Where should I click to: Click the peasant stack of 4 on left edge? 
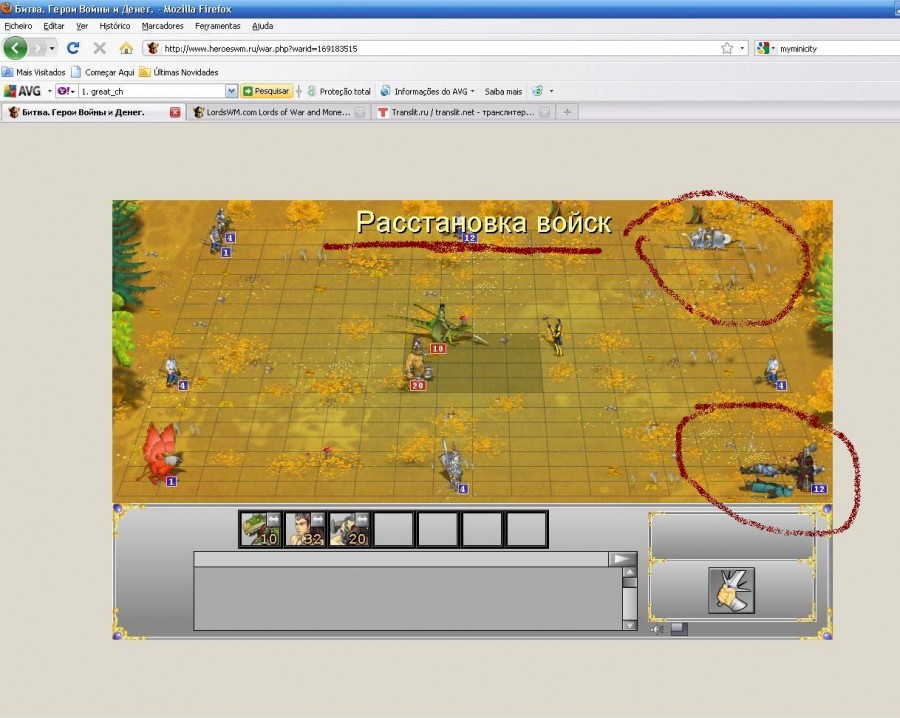(173, 371)
